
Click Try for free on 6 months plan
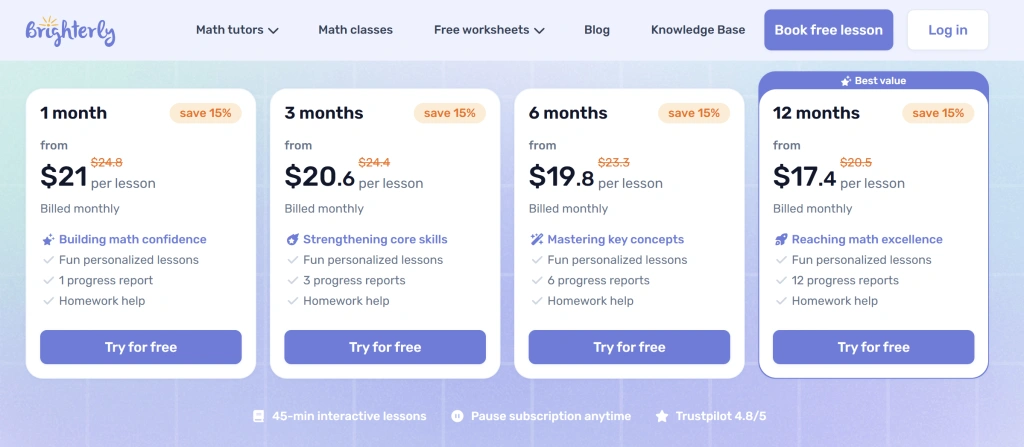pyautogui.click(x=629, y=347)
